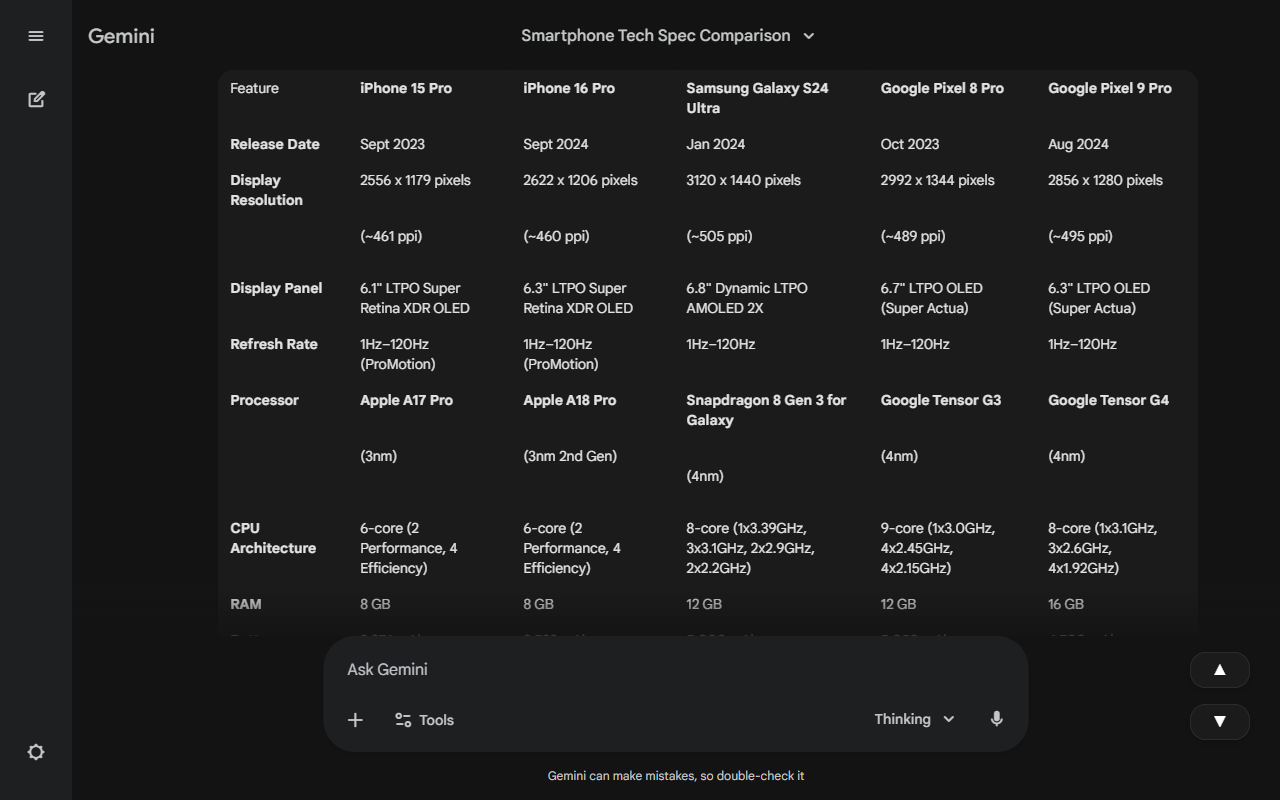Click the Gemini can make mistakes disclaimer
Image resolution: width=1280 pixels, height=800 pixels.
(676, 776)
